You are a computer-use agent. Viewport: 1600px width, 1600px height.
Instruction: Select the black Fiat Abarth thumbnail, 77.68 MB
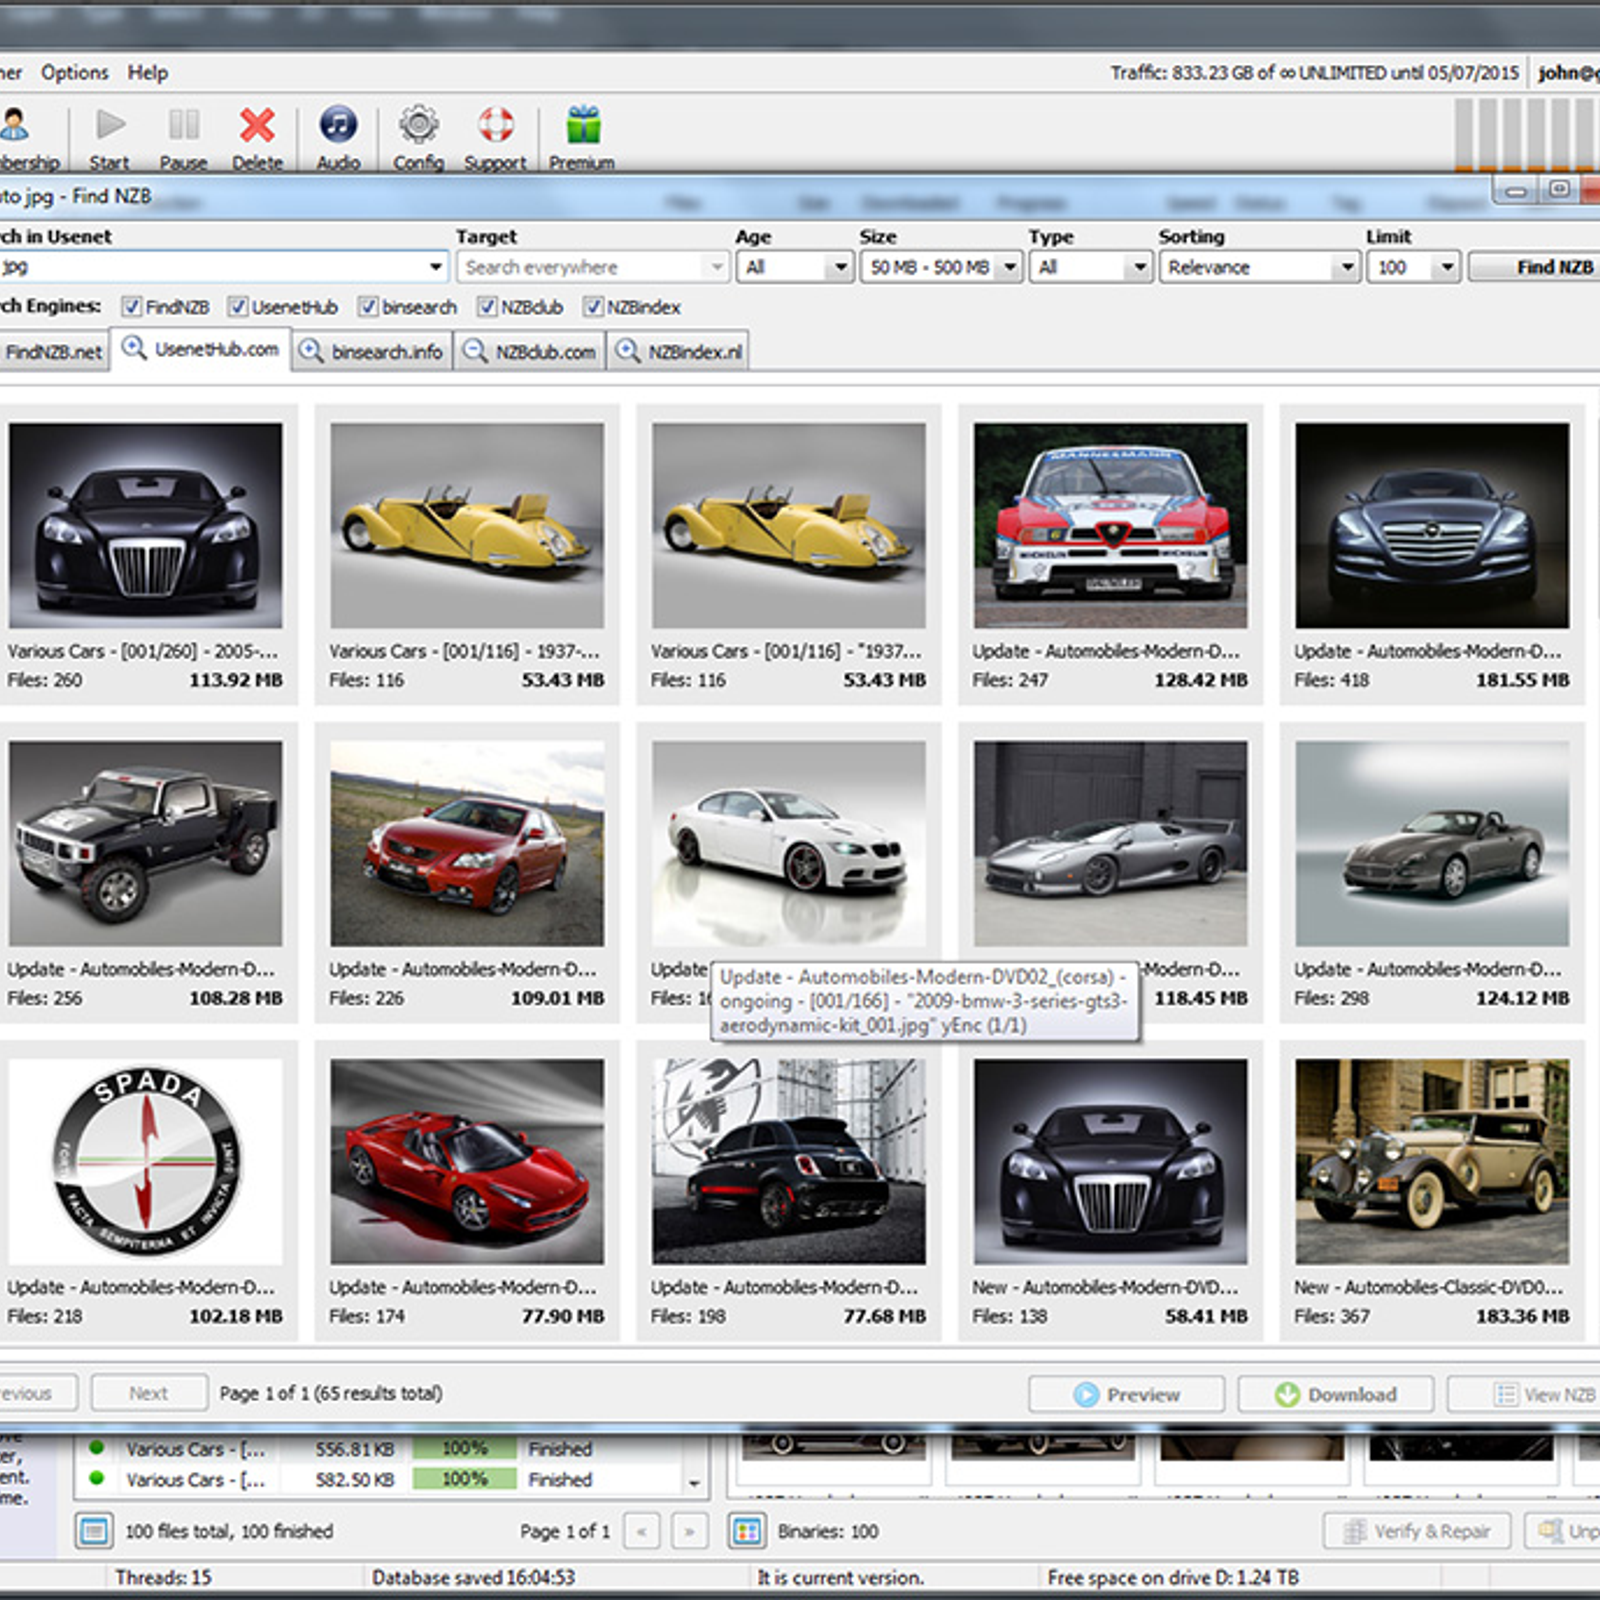tap(789, 1162)
